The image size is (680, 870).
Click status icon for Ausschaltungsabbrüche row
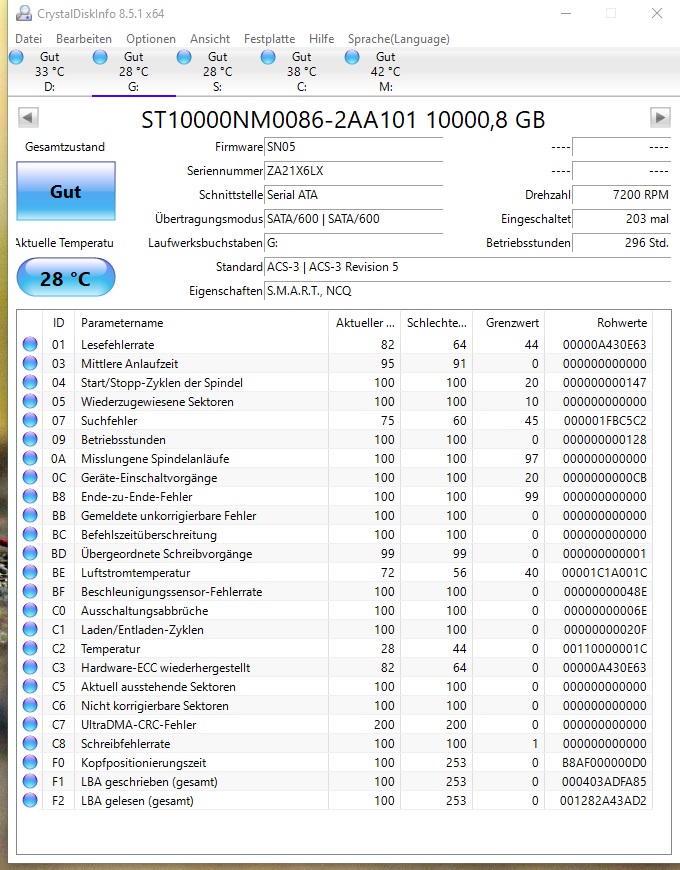[x=30, y=610]
